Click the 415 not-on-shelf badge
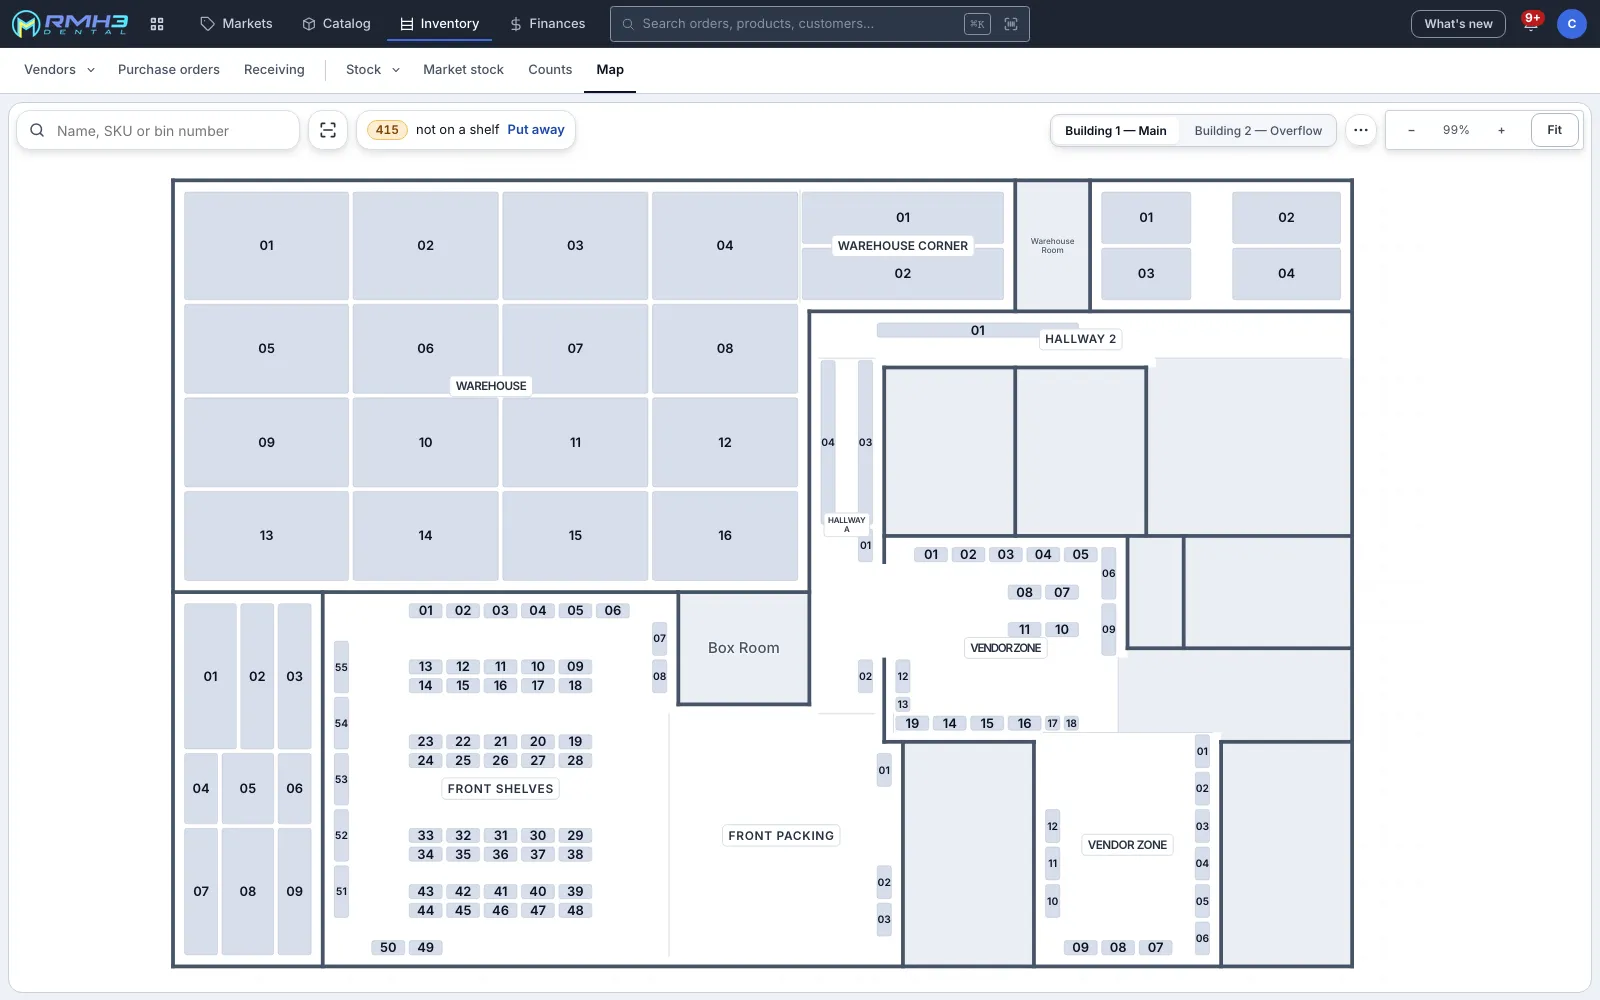The width and height of the screenshot is (1600, 1000). point(387,130)
